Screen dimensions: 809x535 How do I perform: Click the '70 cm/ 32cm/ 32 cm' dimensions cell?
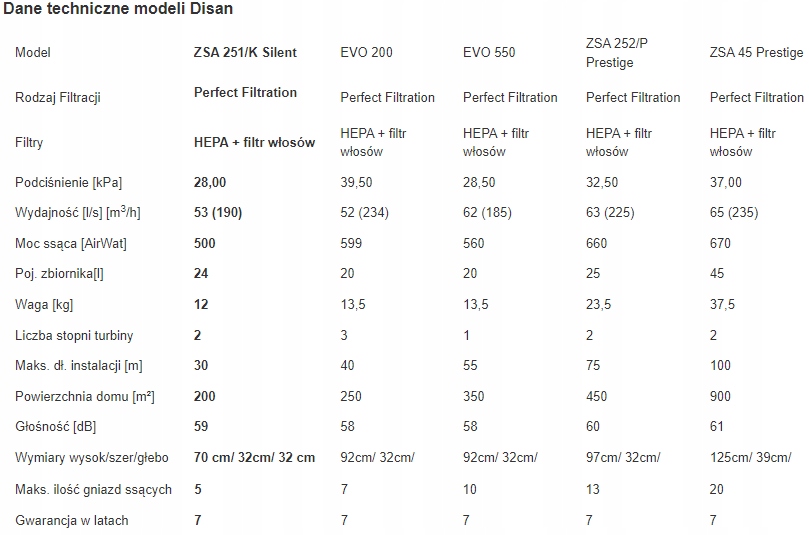pyautogui.click(x=254, y=458)
